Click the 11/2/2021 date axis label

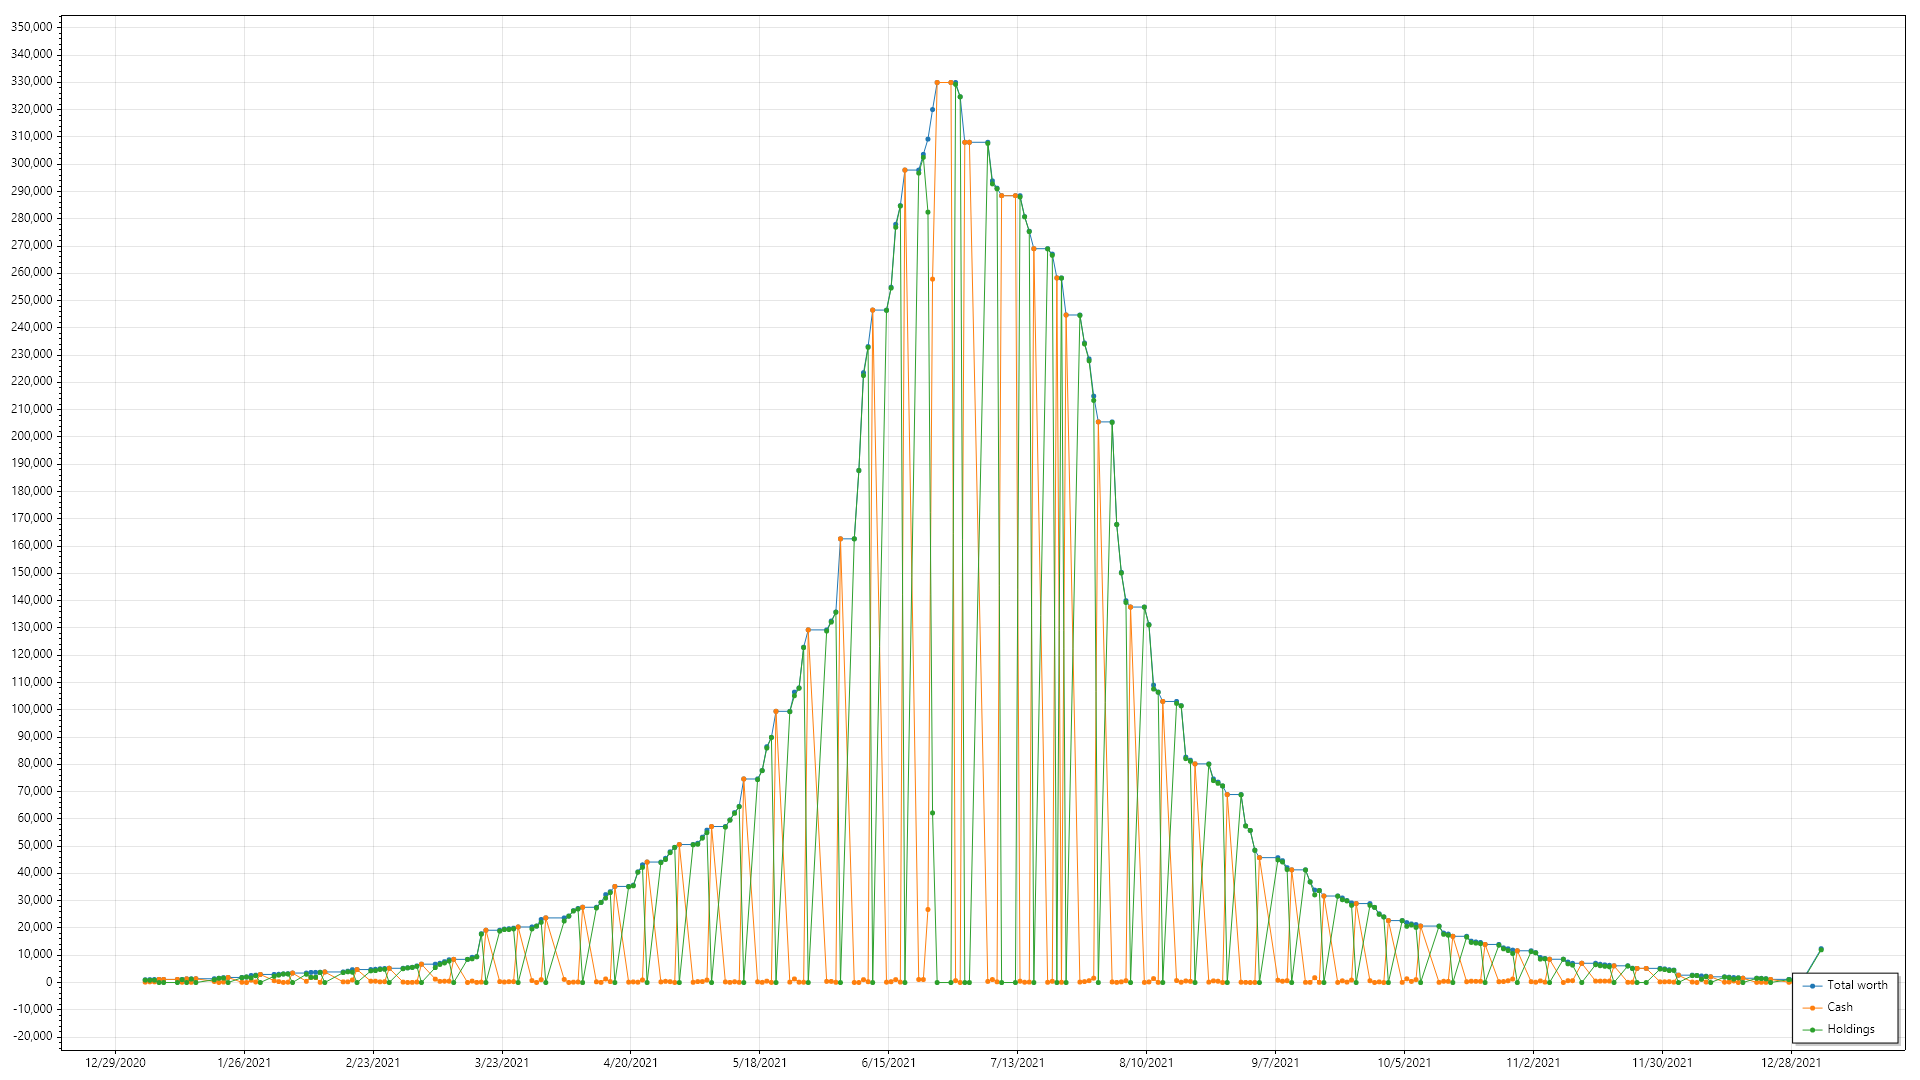pyautogui.click(x=1533, y=1063)
